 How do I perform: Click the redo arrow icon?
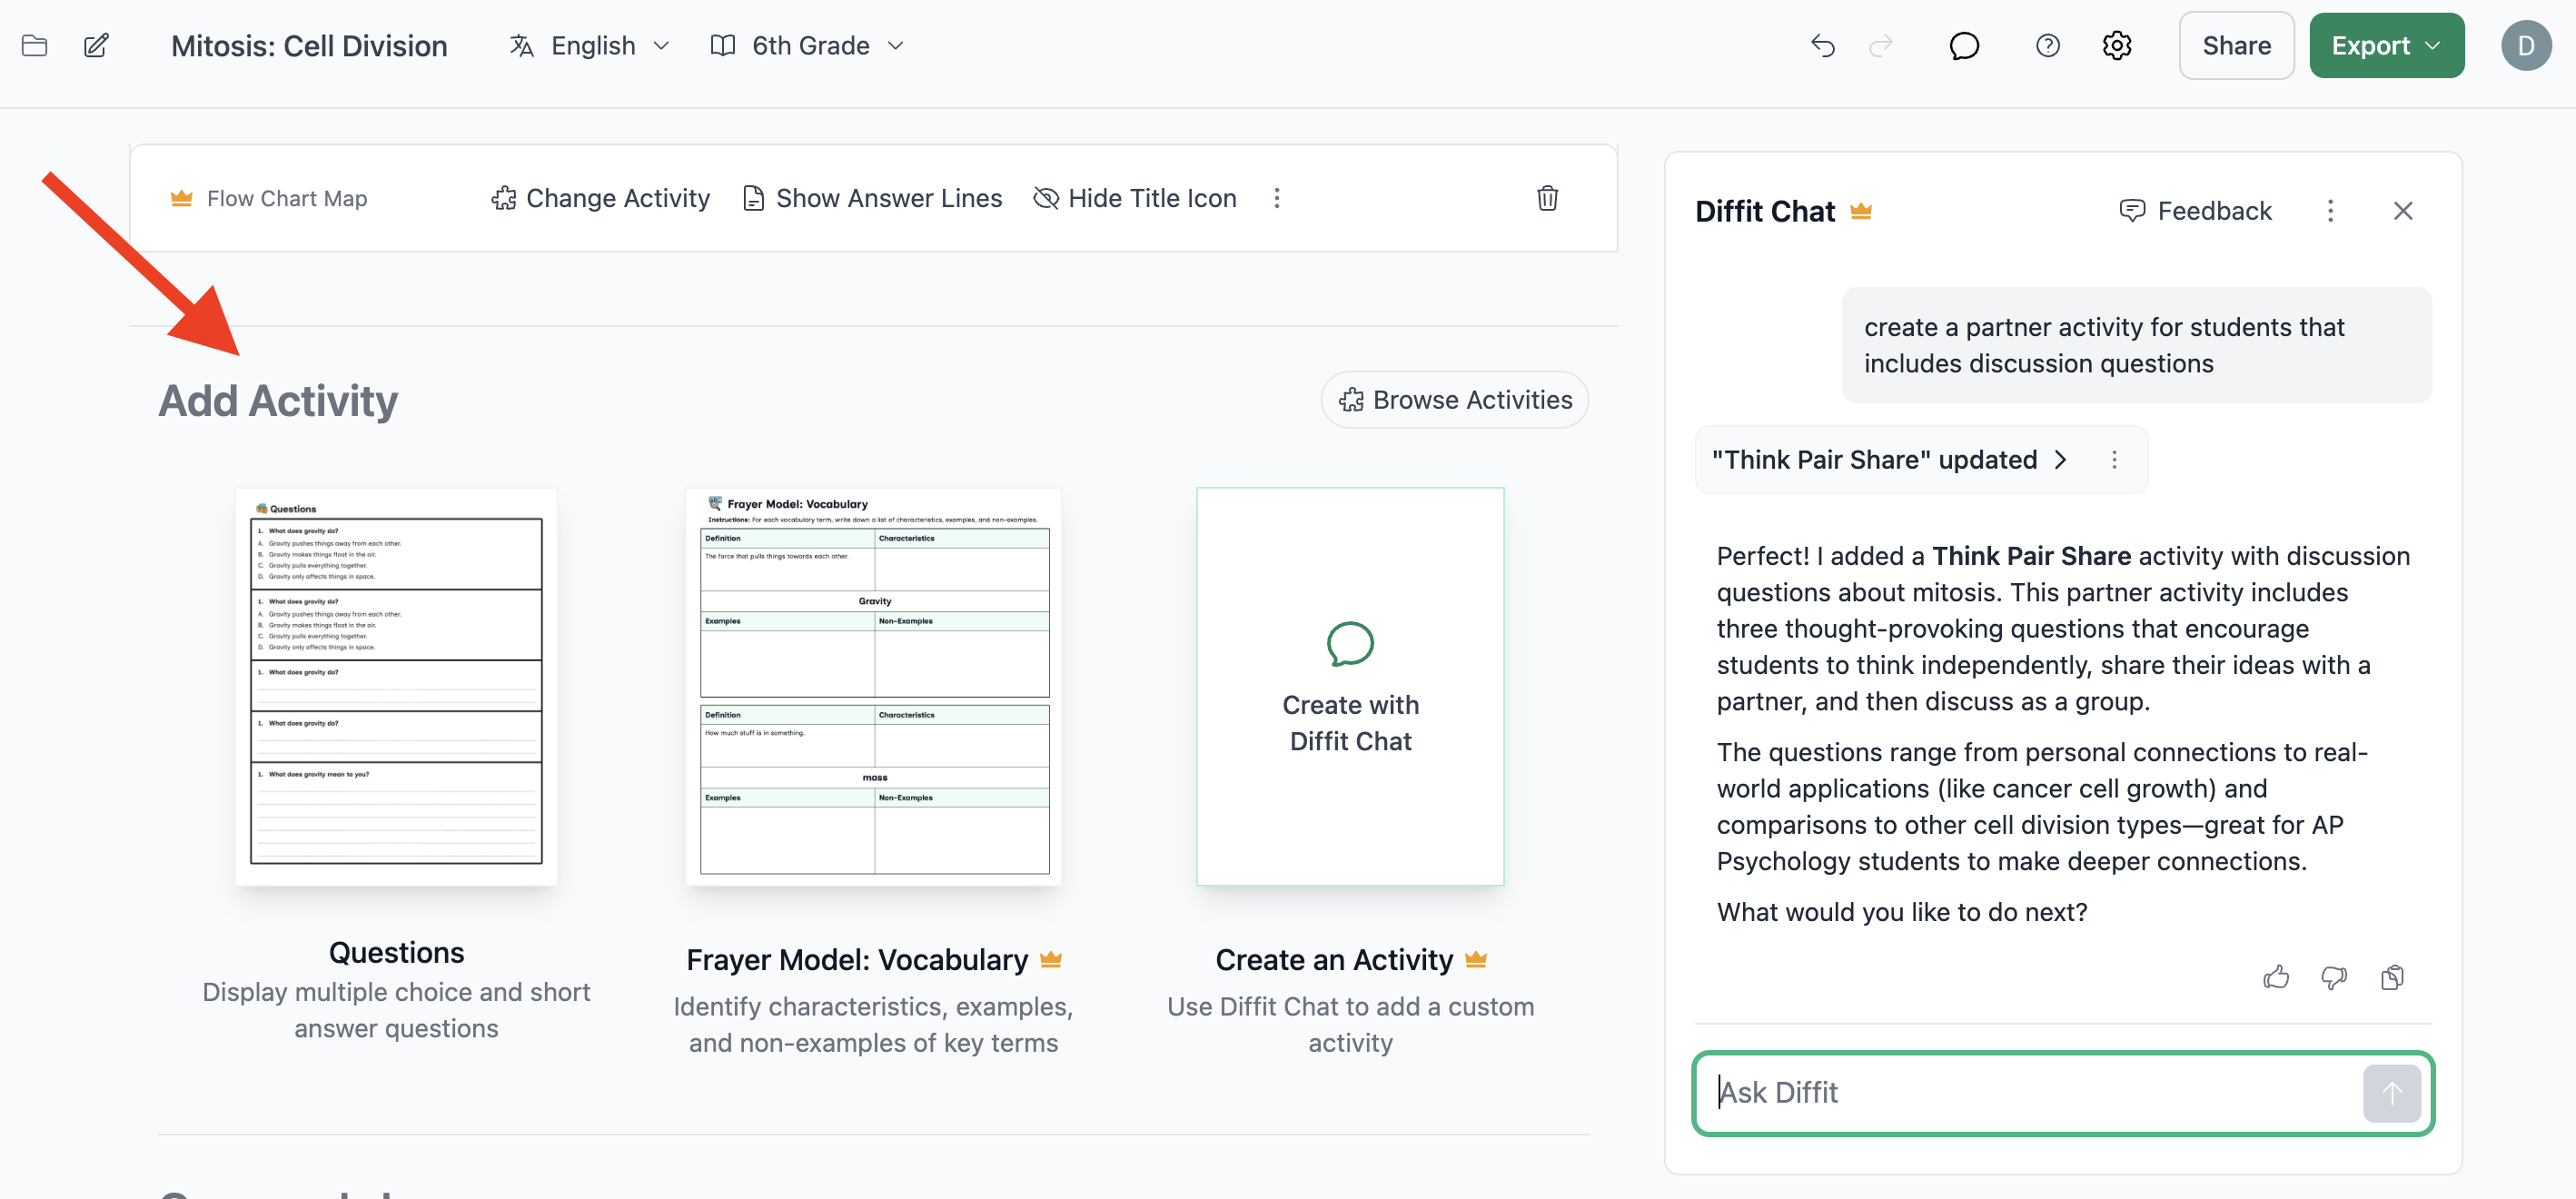pos(1881,46)
